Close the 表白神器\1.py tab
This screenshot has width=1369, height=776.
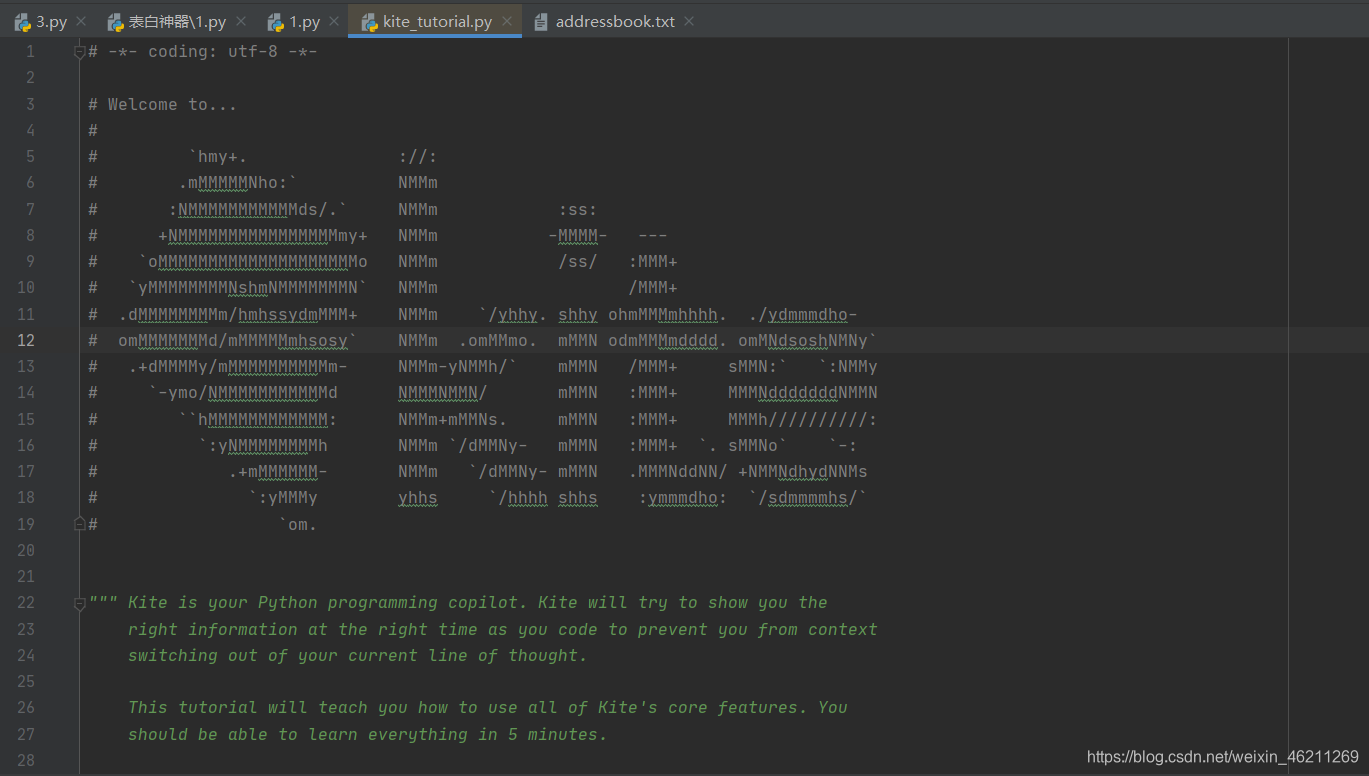241,21
